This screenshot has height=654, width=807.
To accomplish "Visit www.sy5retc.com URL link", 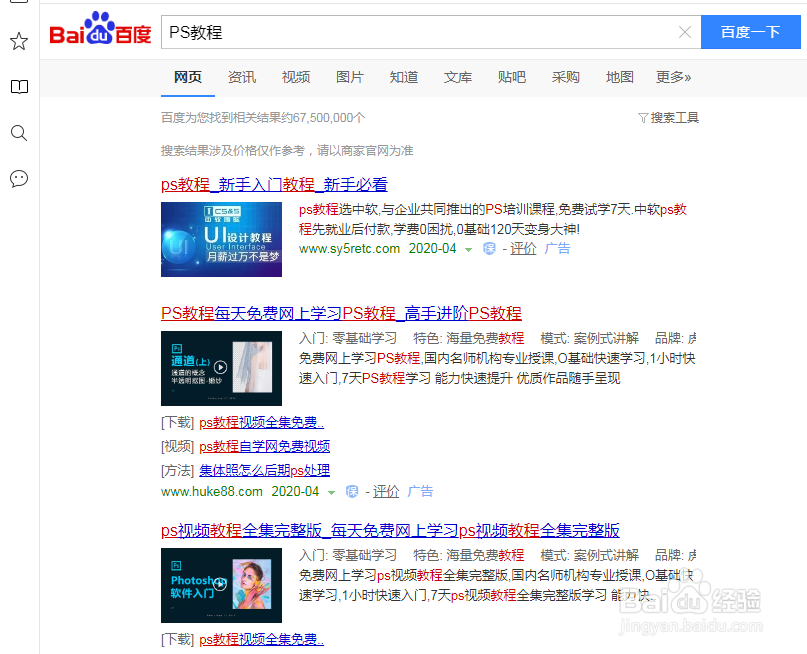I will point(349,249).
